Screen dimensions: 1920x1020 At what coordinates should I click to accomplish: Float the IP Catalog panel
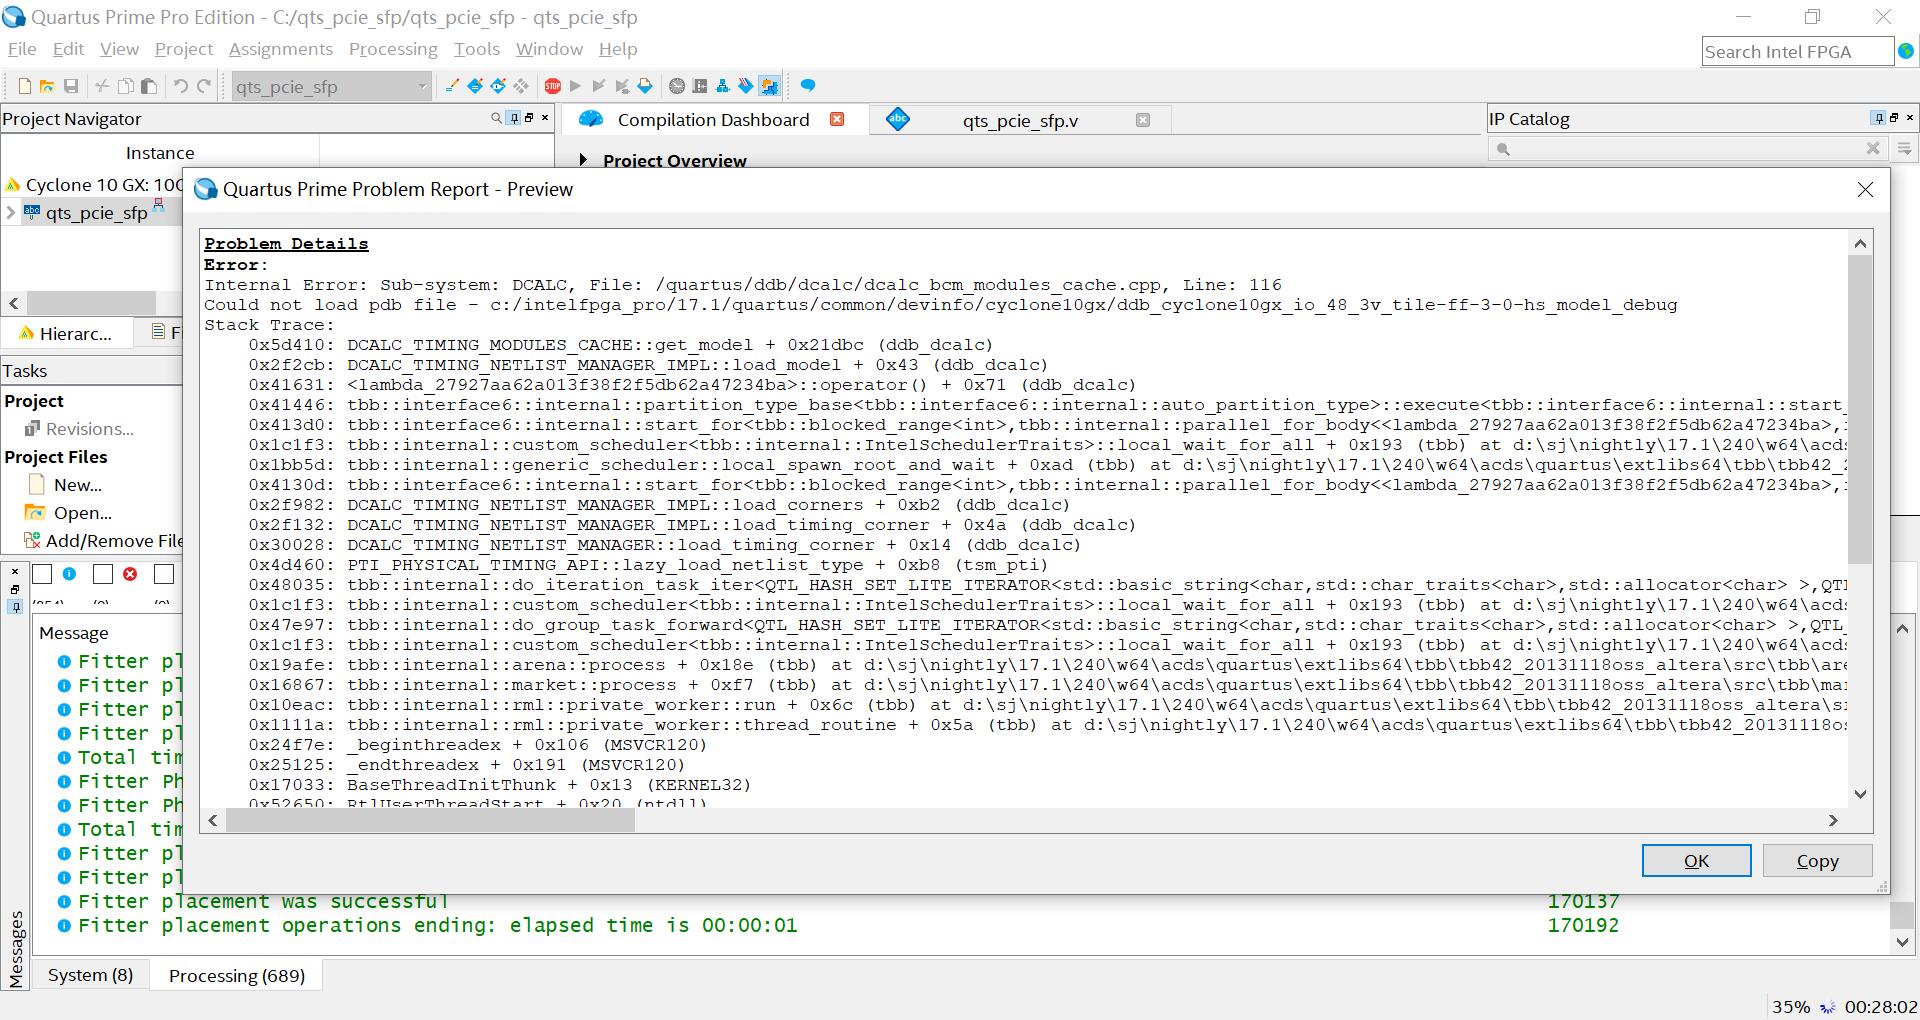coord(1894,118)
